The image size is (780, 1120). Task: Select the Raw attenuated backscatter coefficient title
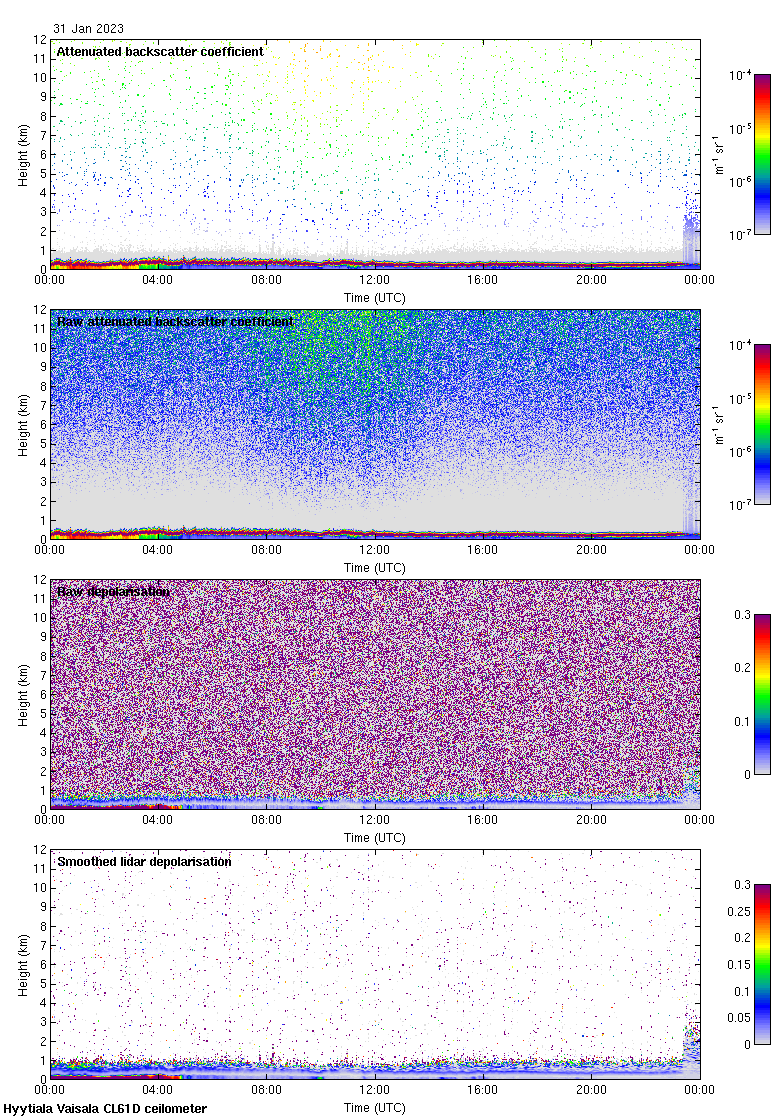(175, 321)
